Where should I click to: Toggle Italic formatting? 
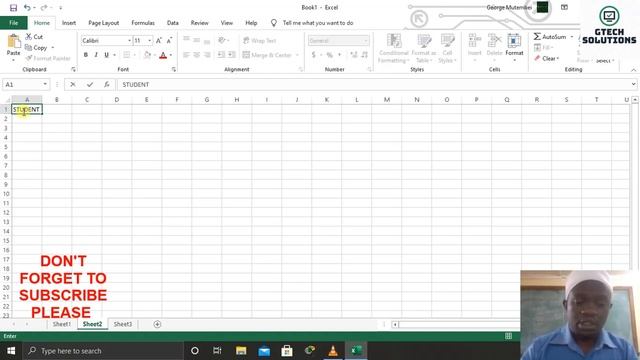96,55
